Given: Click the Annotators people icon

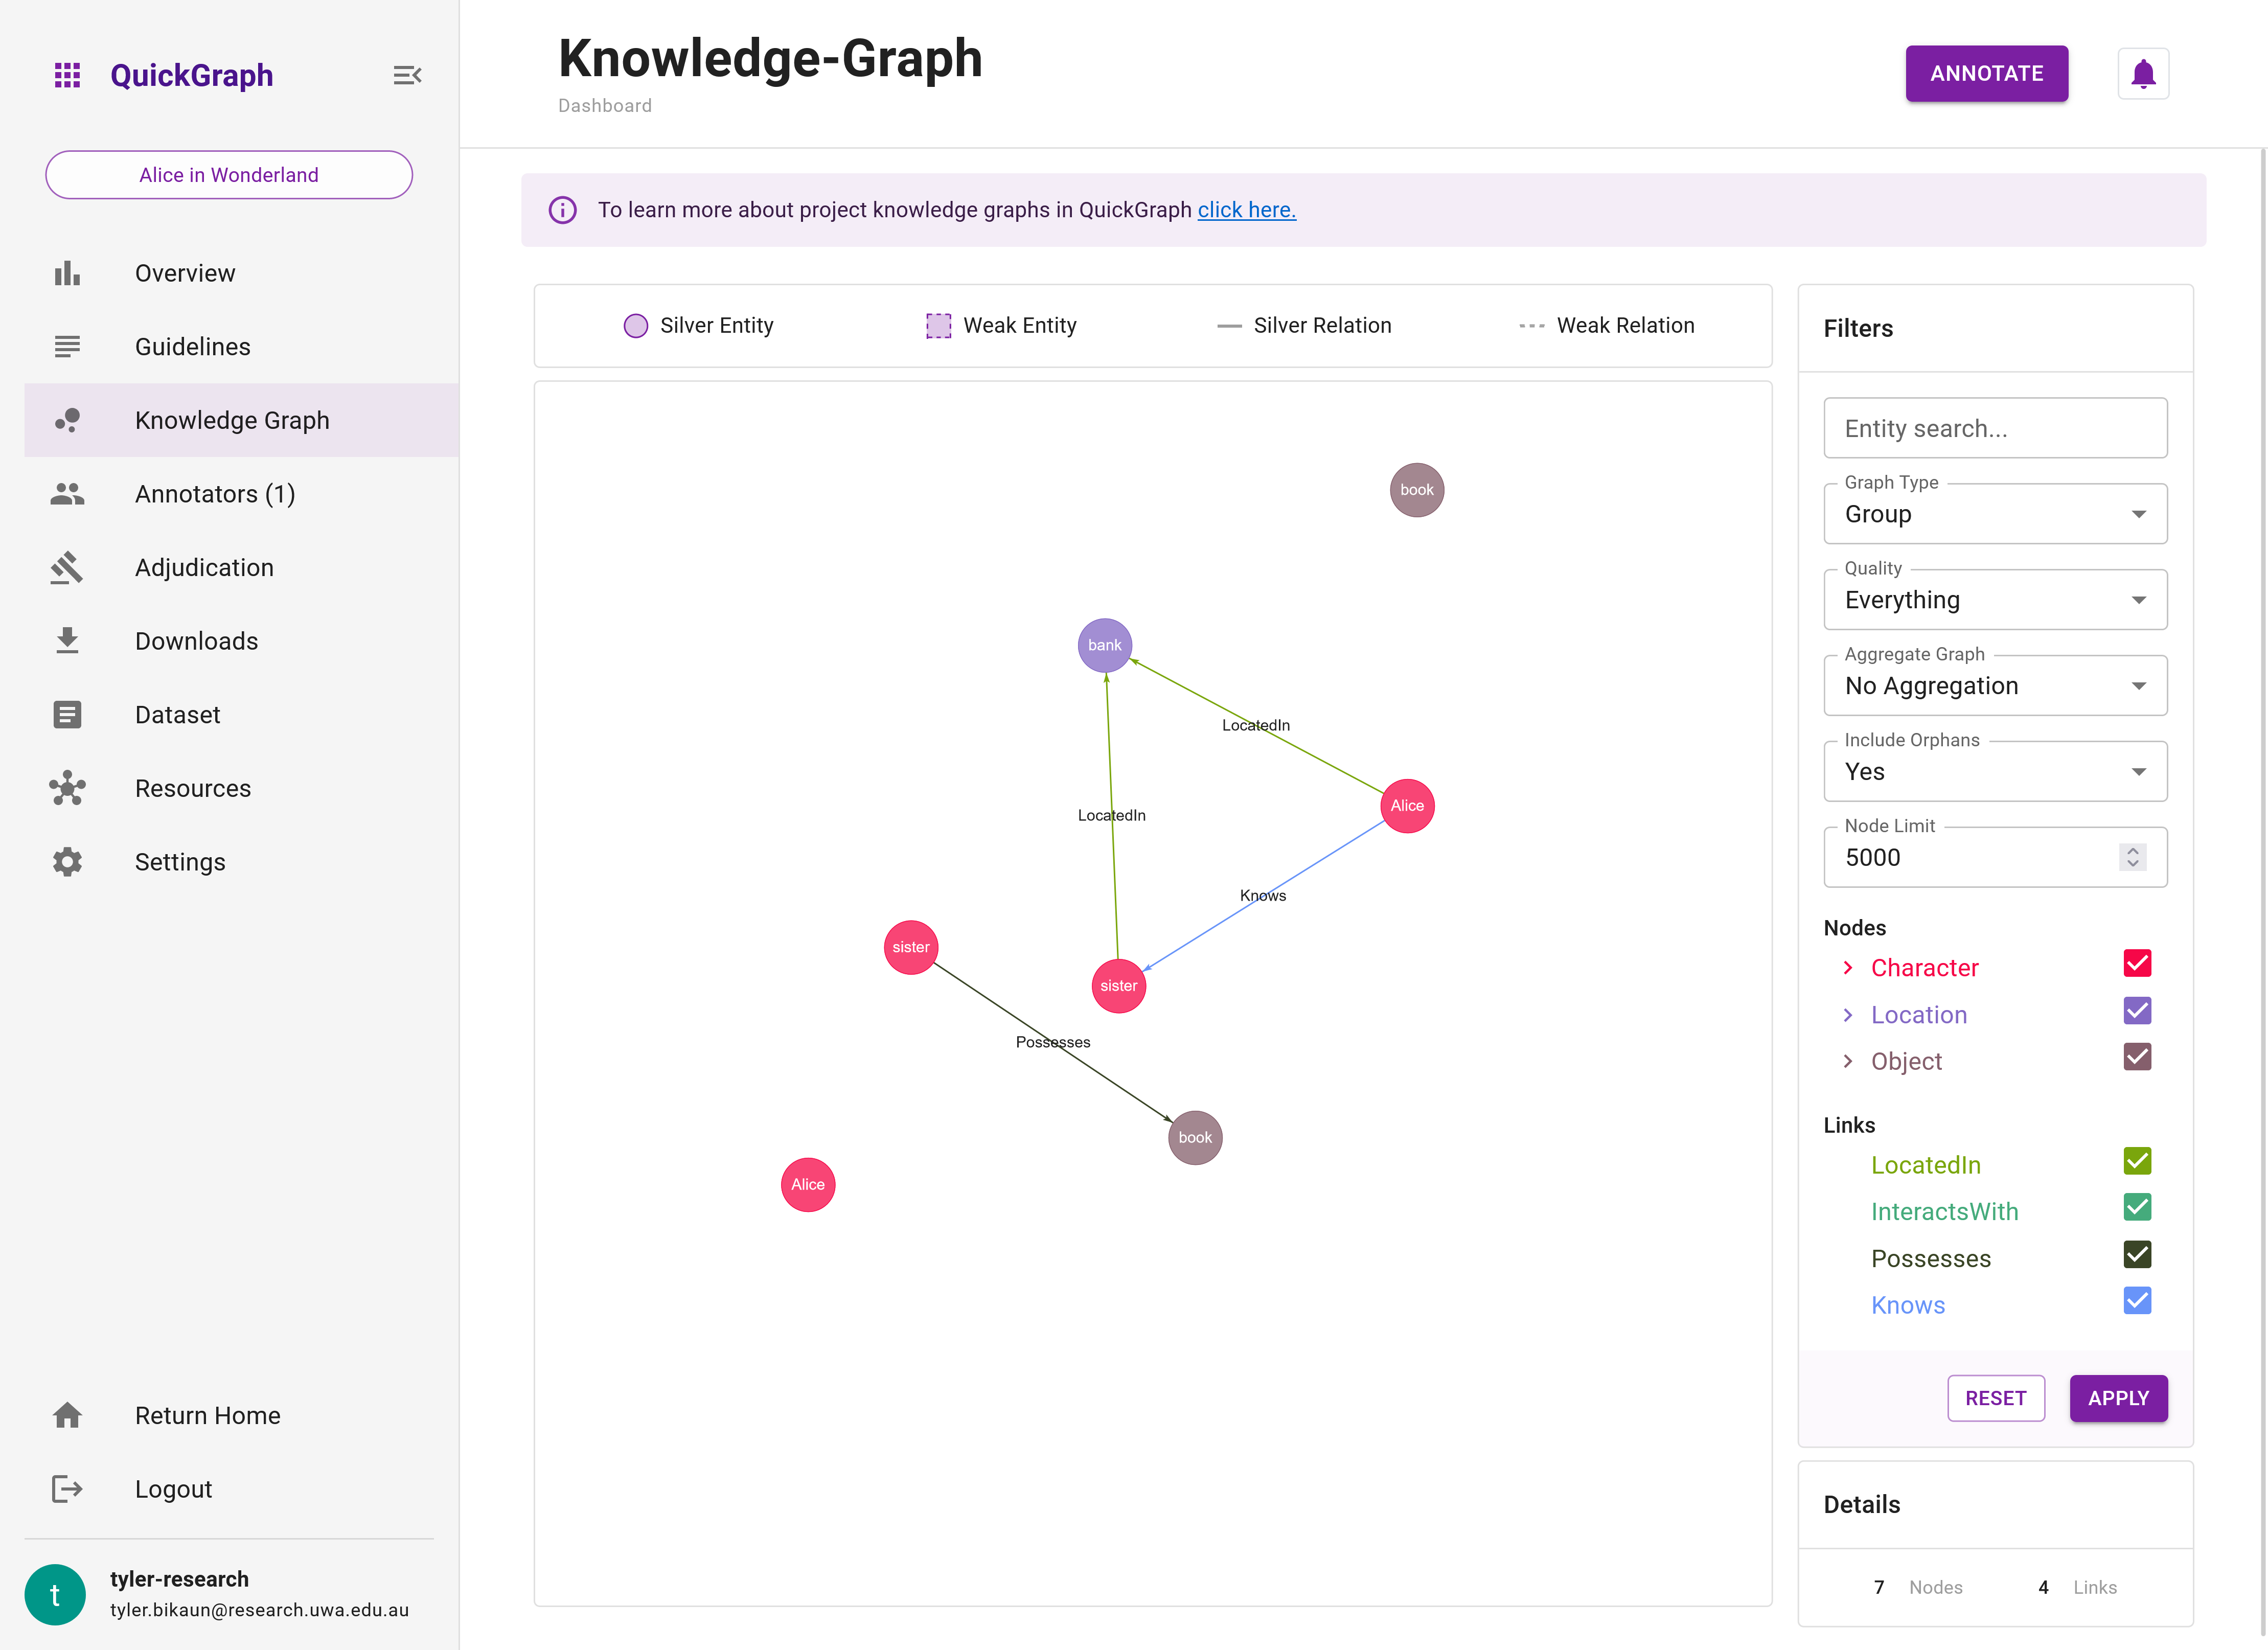Looking at the screenshot, I should coord(67,493).
